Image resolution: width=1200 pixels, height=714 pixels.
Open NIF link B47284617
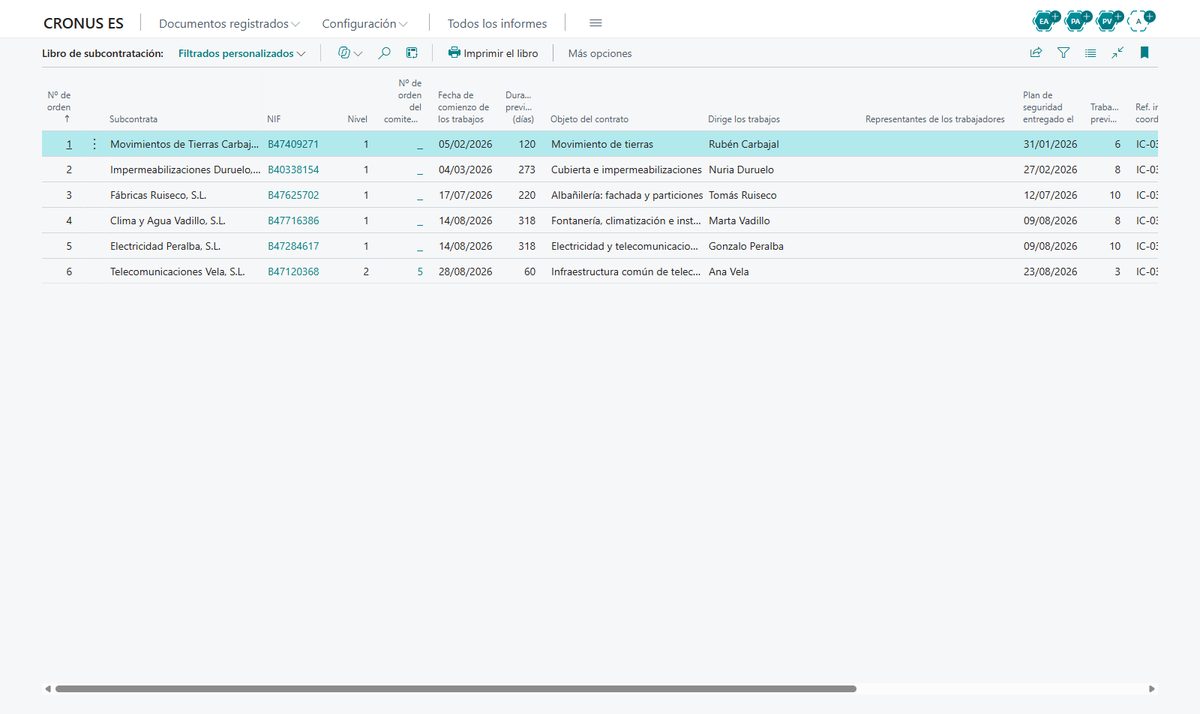point(293,246)
